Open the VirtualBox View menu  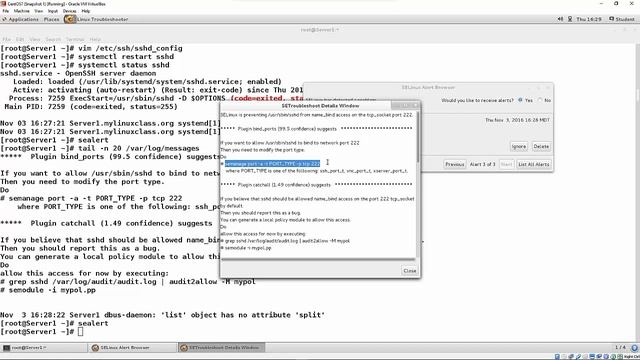click(38, 11)
